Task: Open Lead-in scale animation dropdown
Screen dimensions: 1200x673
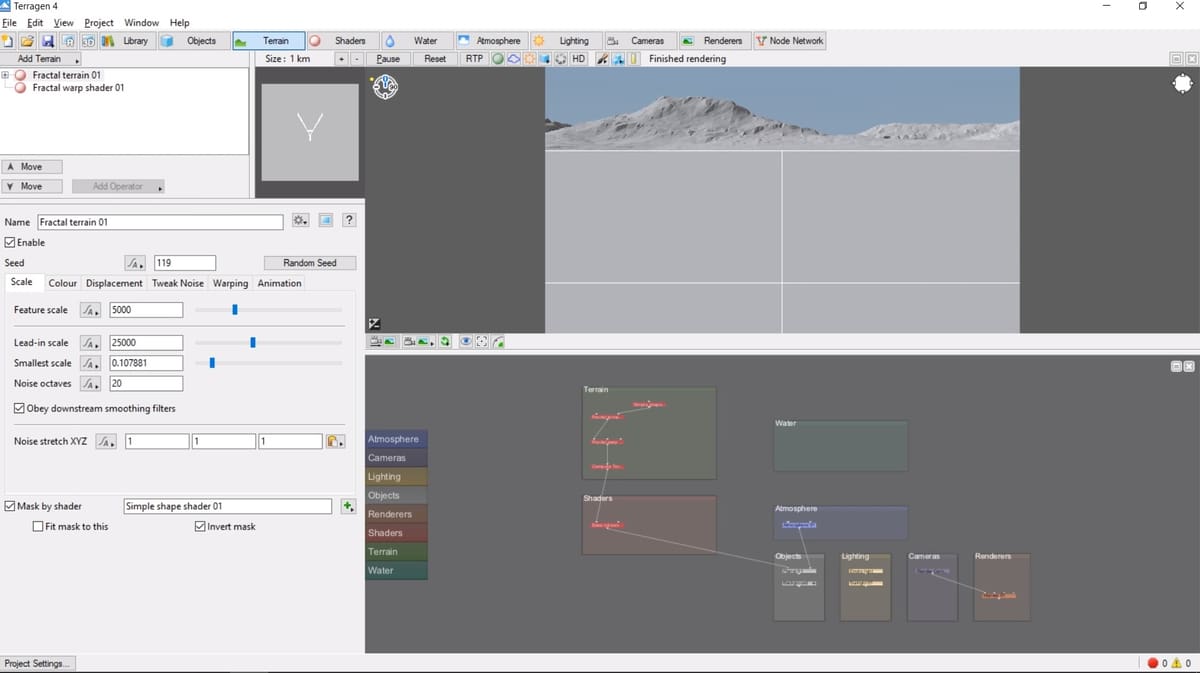Action: click(91, 343)
